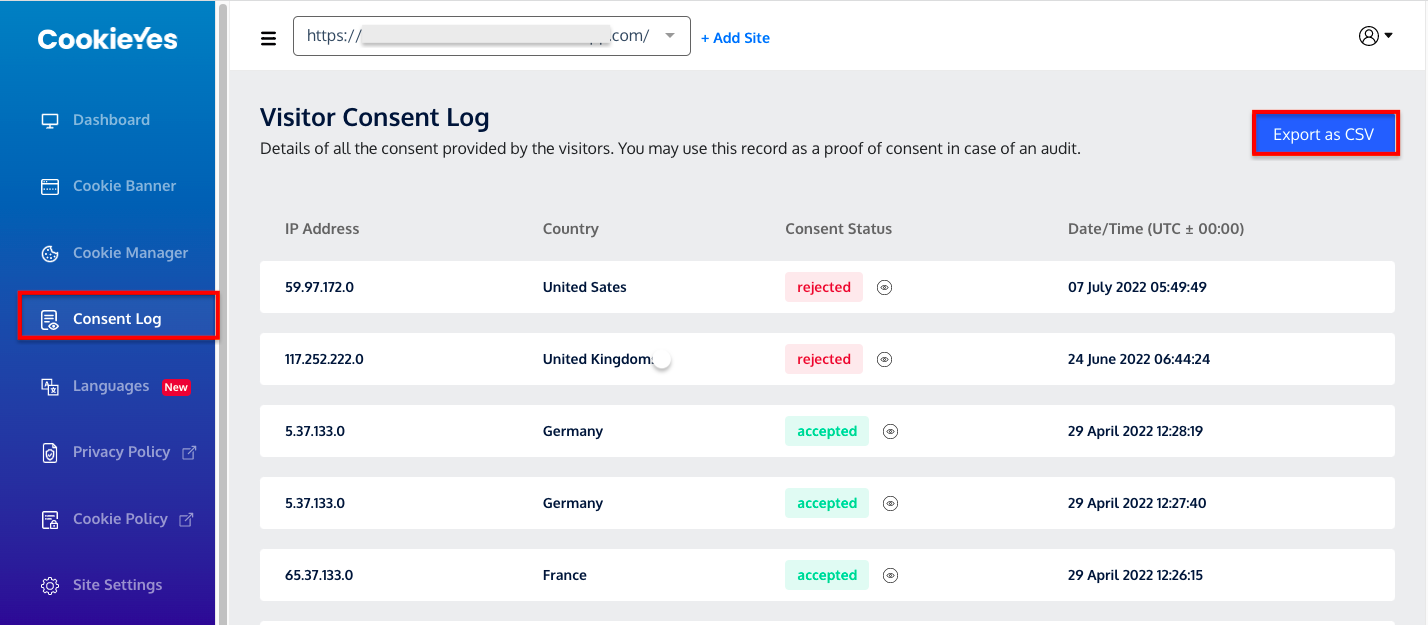Screen dimensions: 1428x625
Task: Select the Dashboard icon in sidebar
Action: point(50,119)
